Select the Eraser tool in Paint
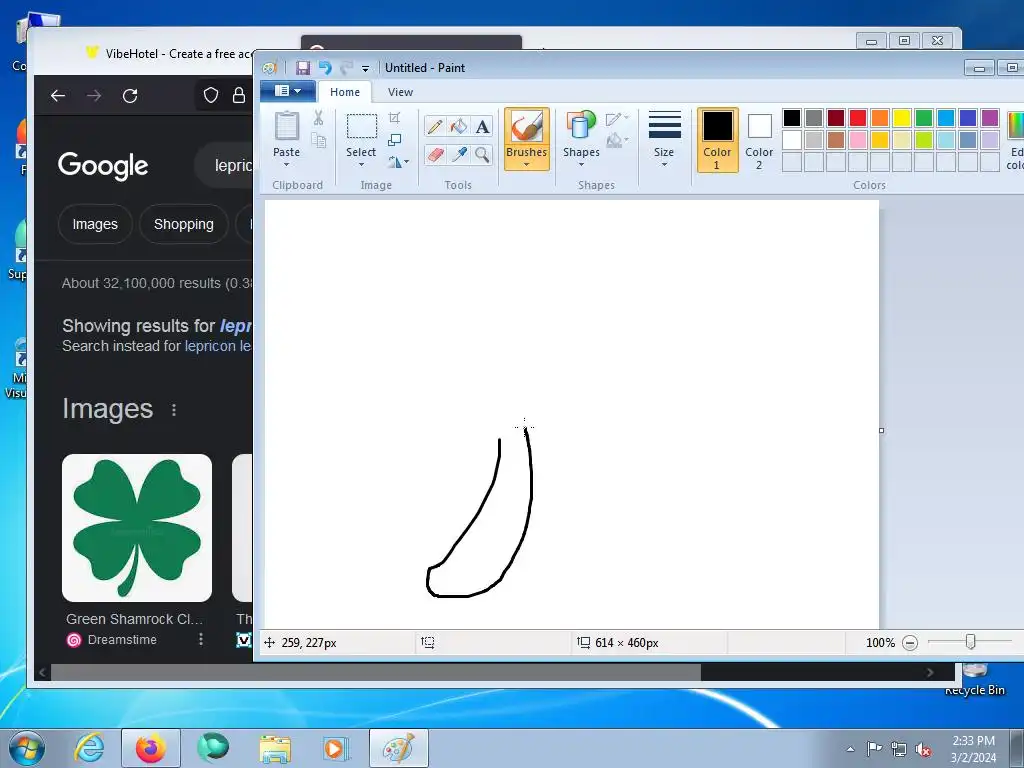This screenshot has width=1024, height=768. pos(435,155)
